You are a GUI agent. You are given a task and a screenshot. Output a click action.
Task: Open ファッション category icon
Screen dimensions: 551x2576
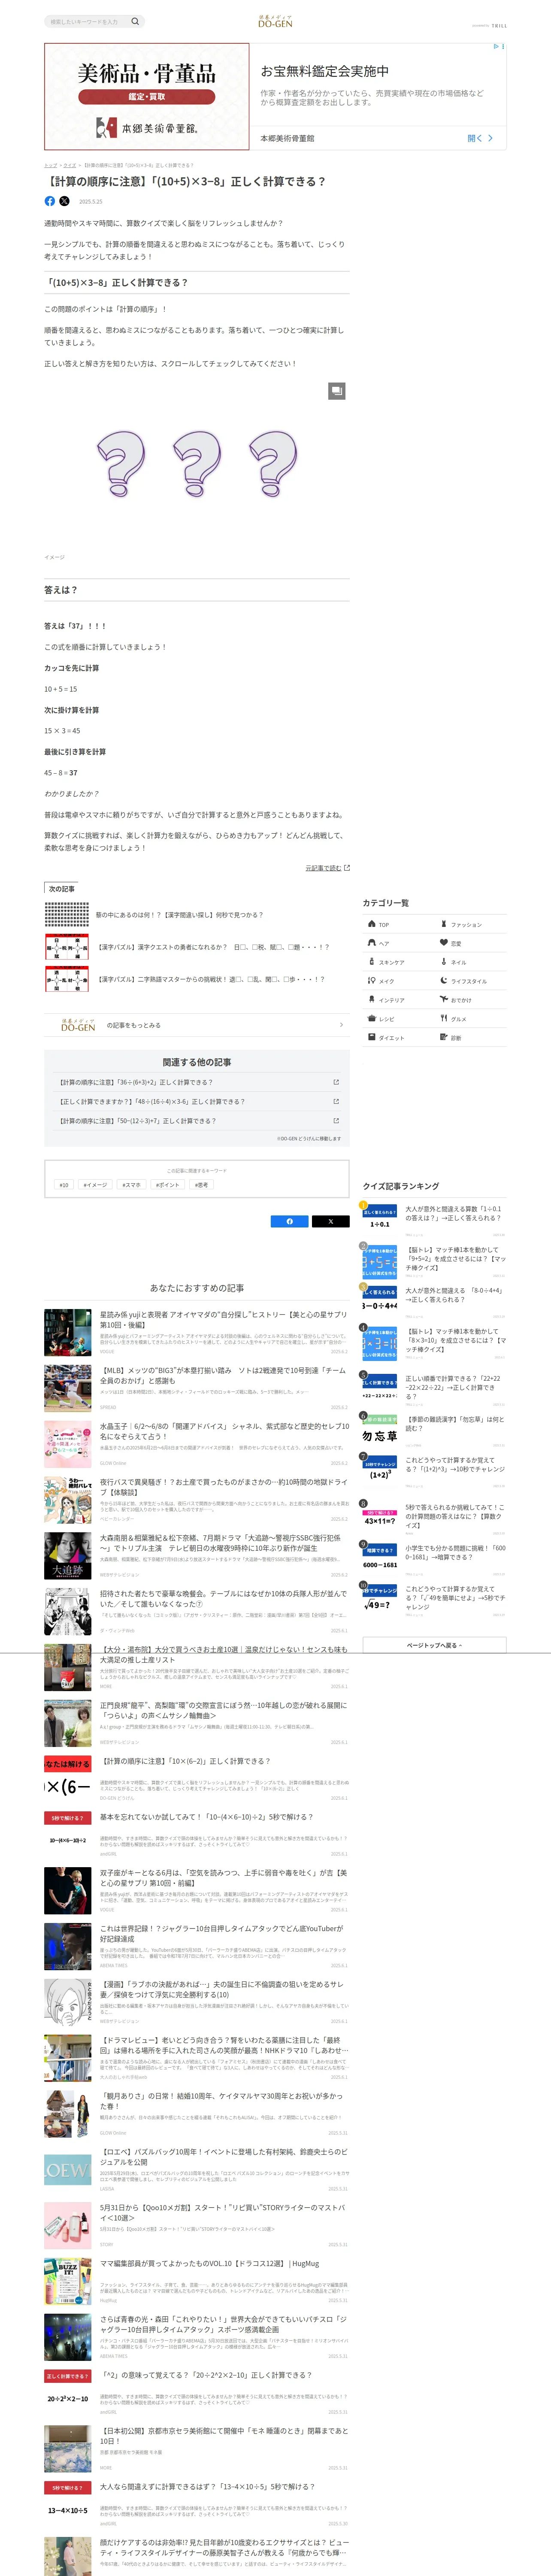tap(444, 924)
